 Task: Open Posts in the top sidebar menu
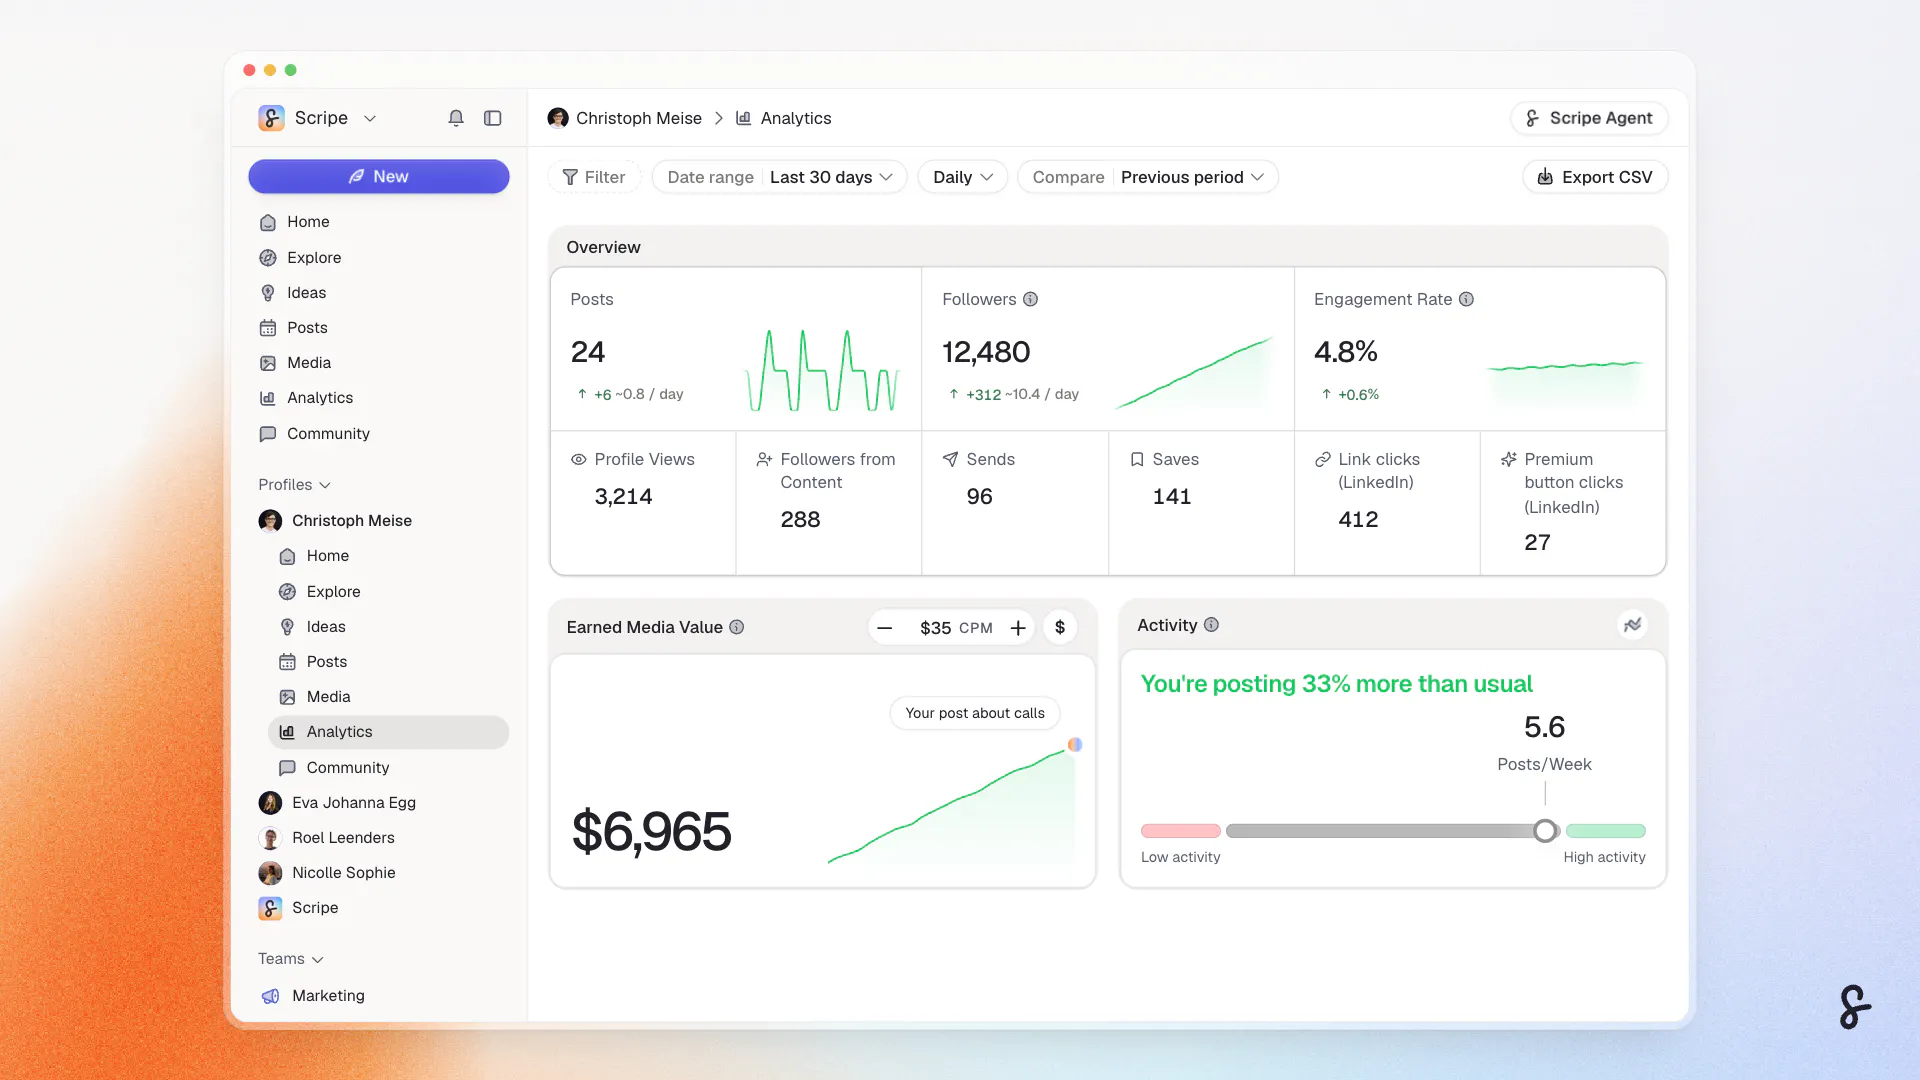click(379, 327)
